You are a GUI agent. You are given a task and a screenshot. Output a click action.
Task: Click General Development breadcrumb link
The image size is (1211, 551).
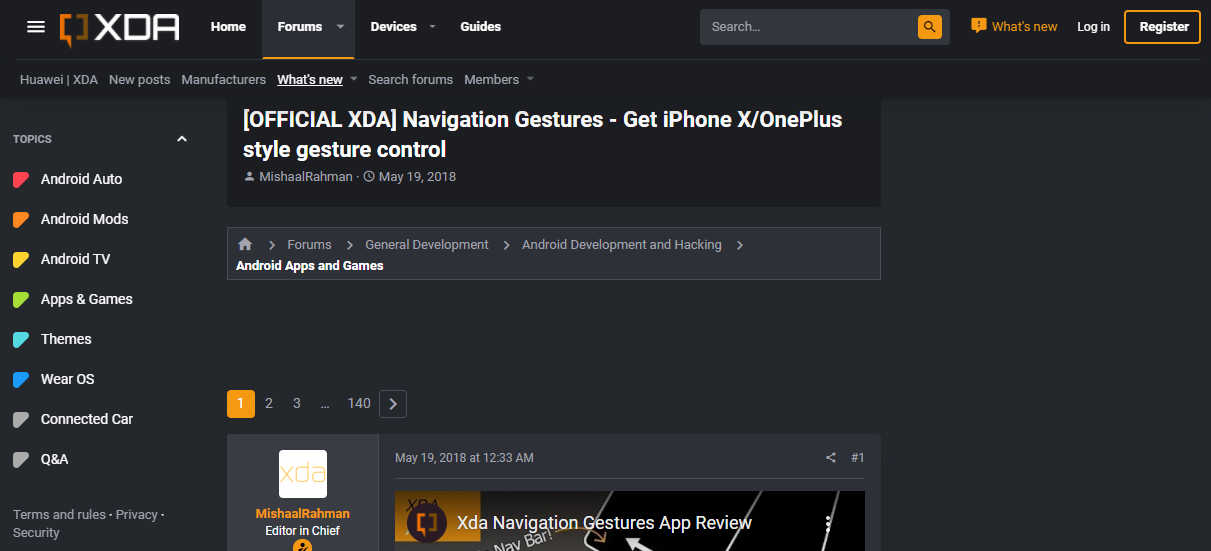tap(427, 245)
